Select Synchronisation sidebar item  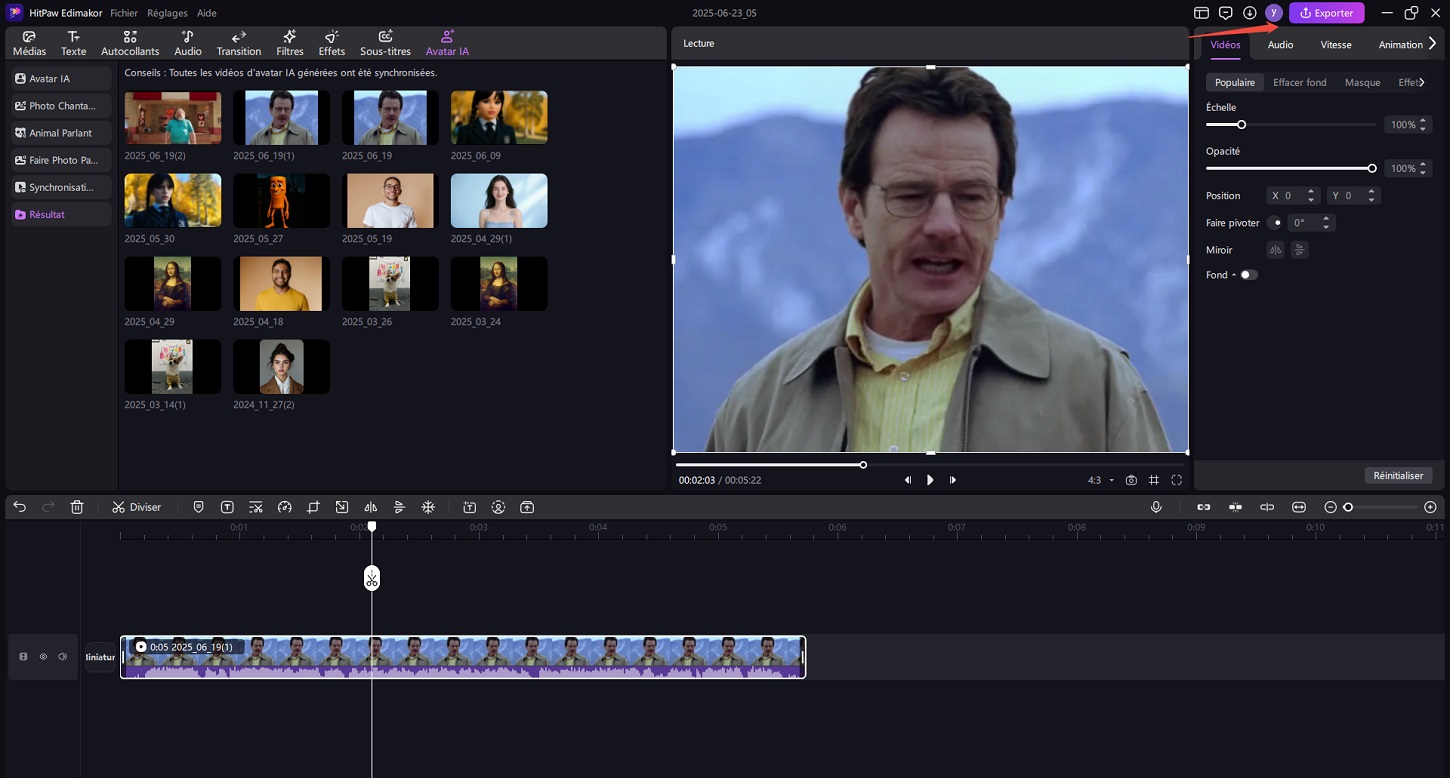(x=61, y=186)
